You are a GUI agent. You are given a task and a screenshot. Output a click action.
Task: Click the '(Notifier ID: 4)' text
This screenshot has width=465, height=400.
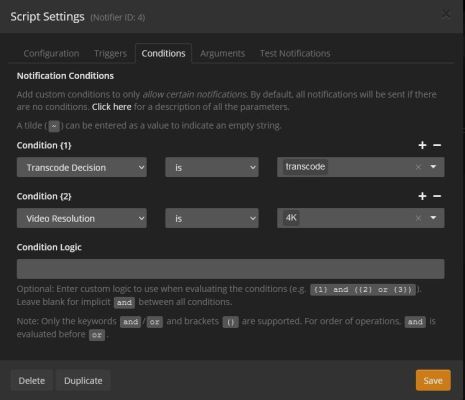tap(118, 17)
